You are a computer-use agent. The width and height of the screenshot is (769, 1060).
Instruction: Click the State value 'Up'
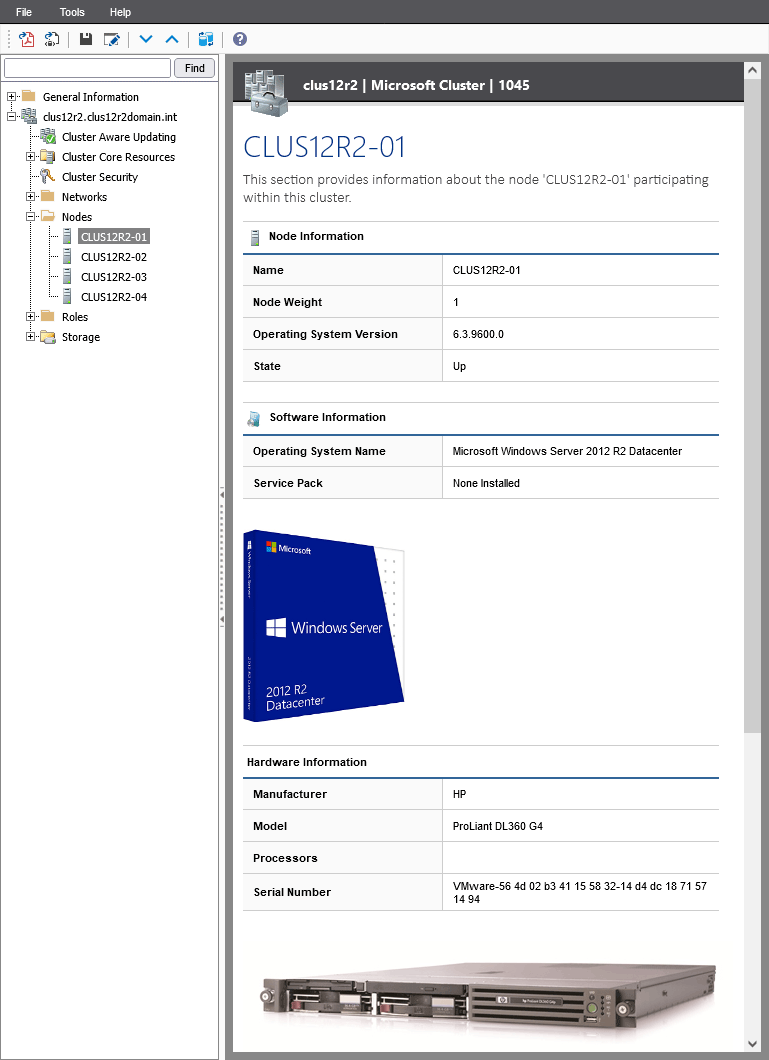[x=460, y=366]
